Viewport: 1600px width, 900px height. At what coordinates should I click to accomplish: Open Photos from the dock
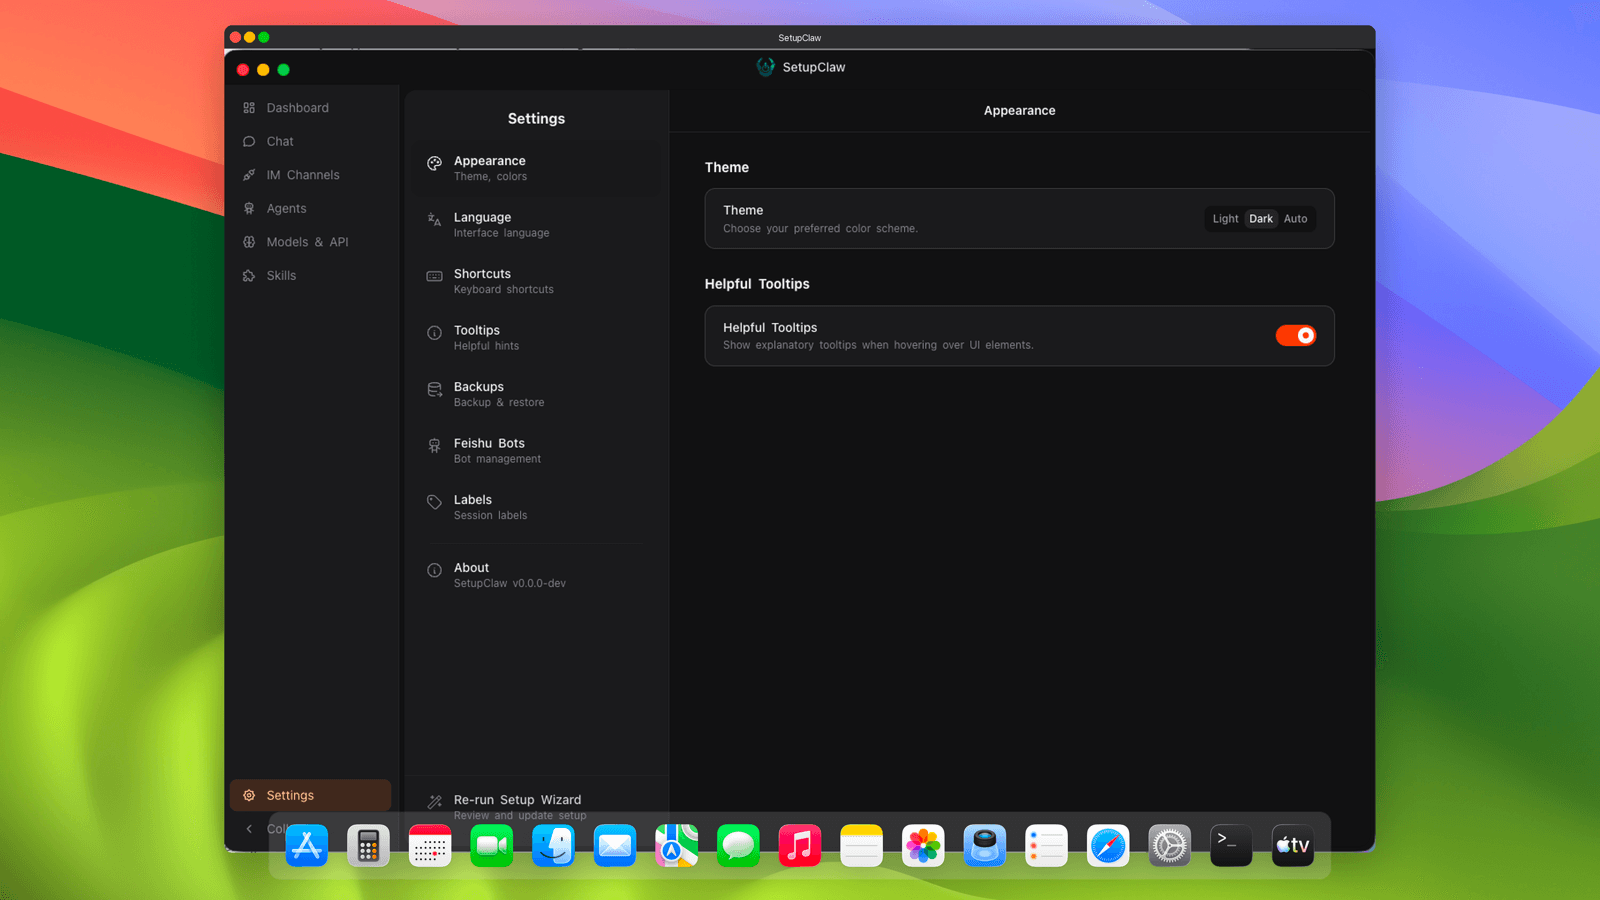pyautogui.click(x=923, y=846)
